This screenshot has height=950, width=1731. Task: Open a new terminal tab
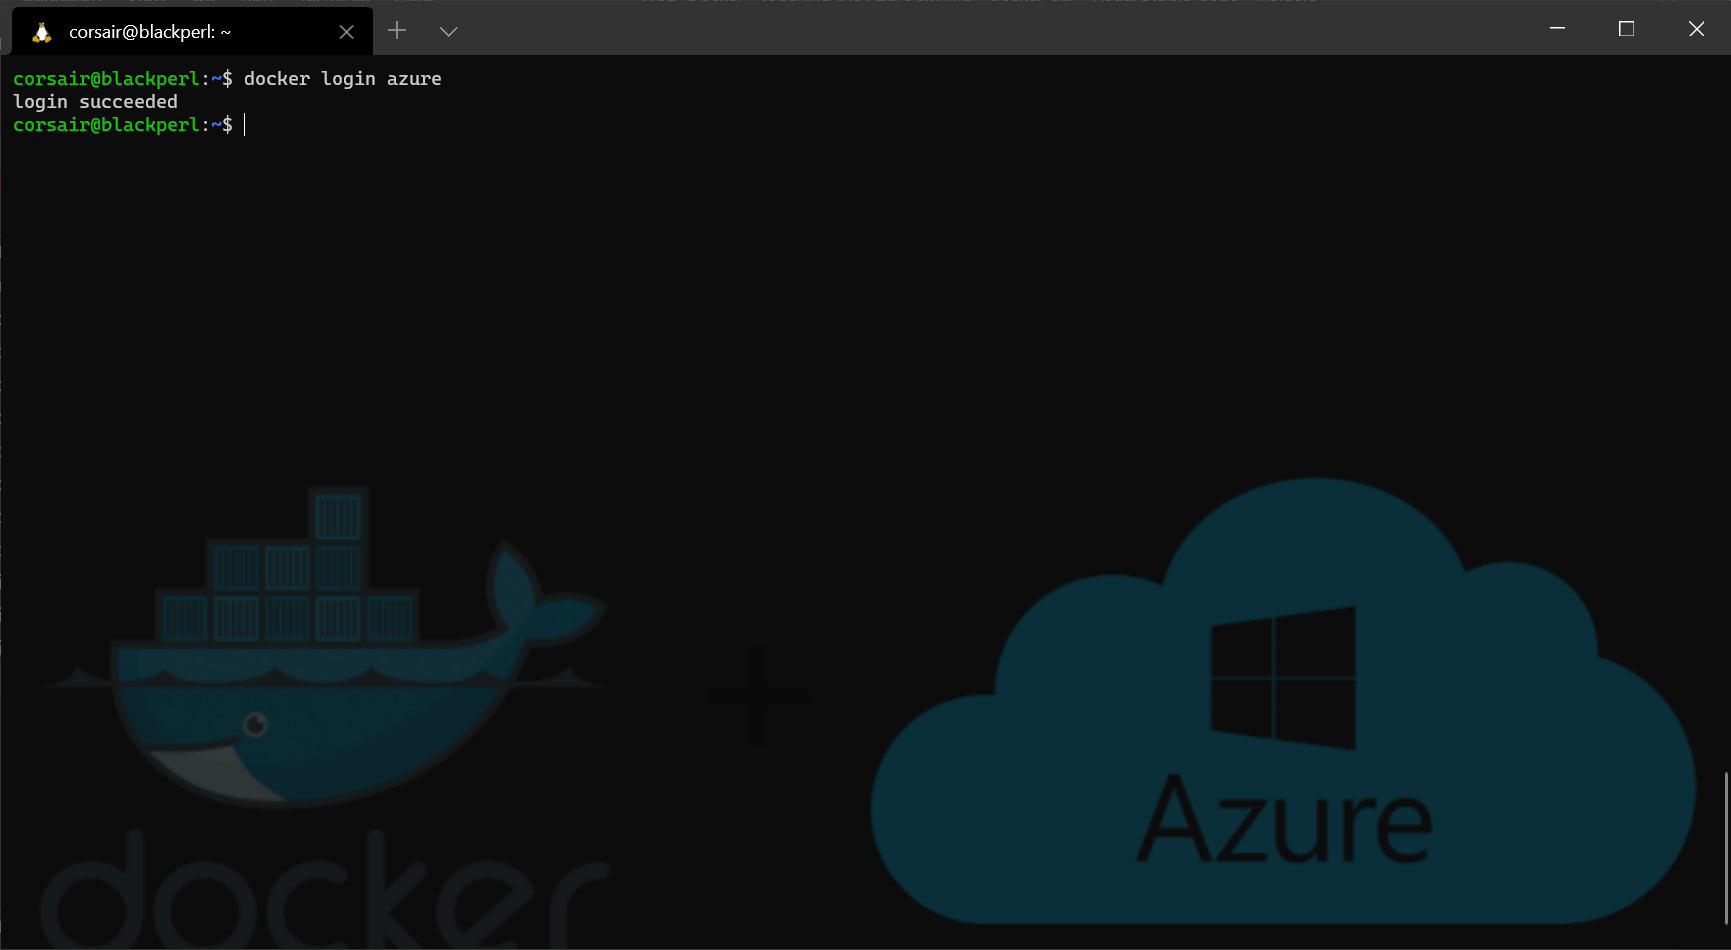click(397, 31)
